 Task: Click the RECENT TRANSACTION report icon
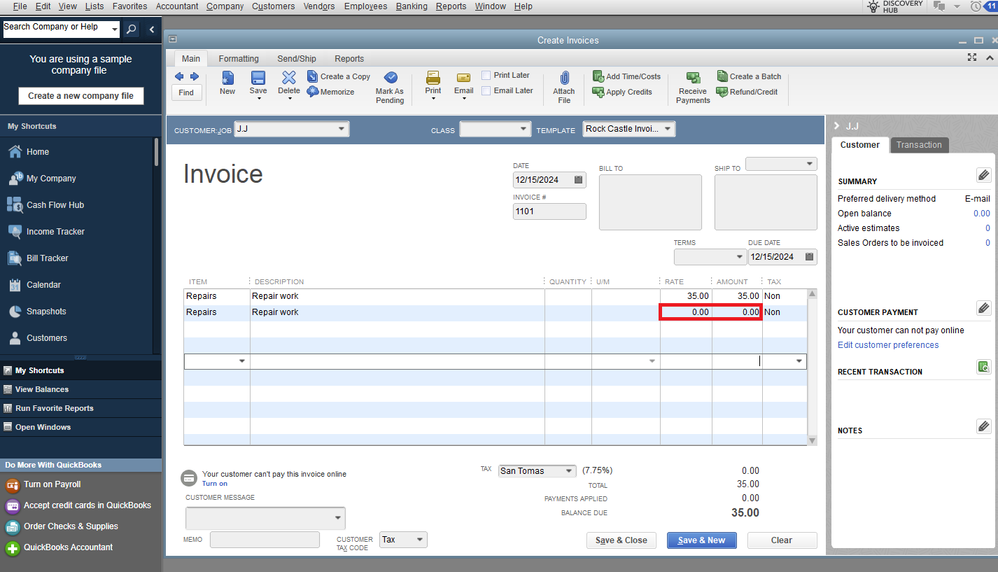(983, 366)
